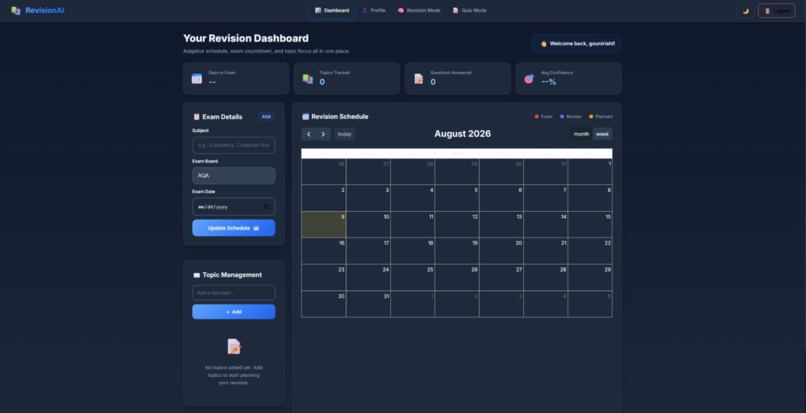
Task: Click the Days to Exam calendar icon
Action: point(197,79)
